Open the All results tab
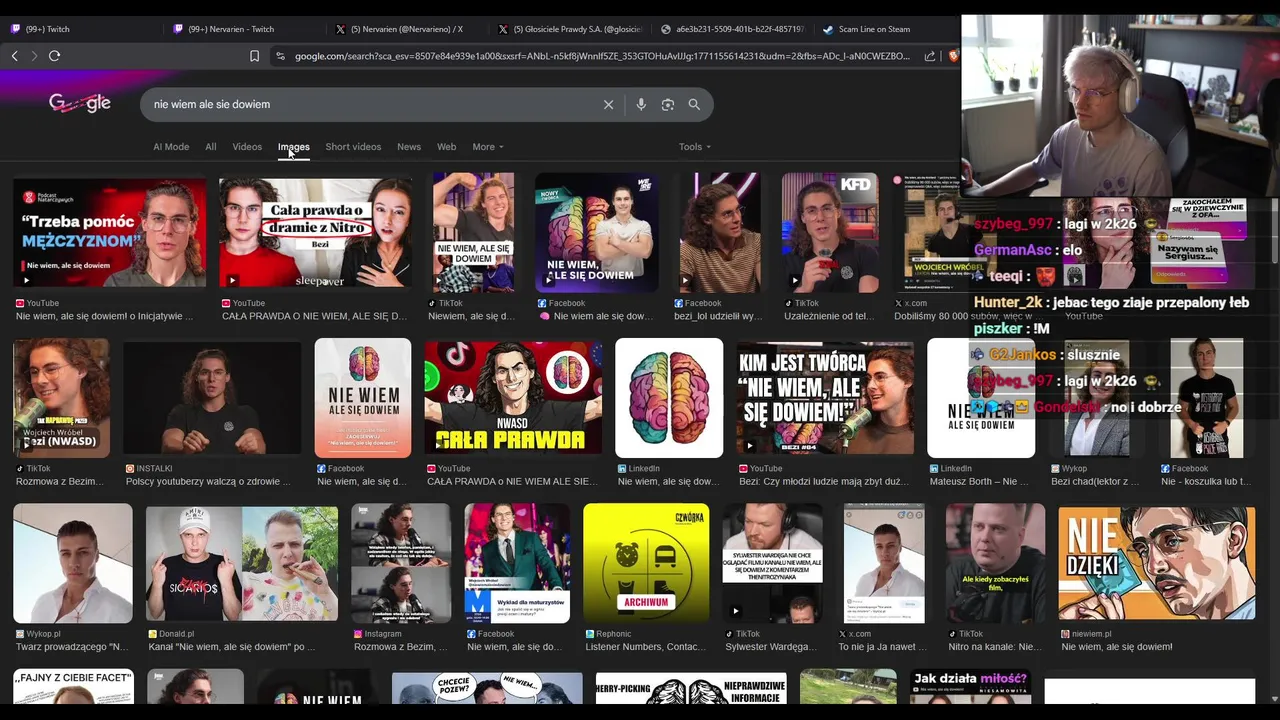Viewport: 1280px width, 720px height. 211,147
